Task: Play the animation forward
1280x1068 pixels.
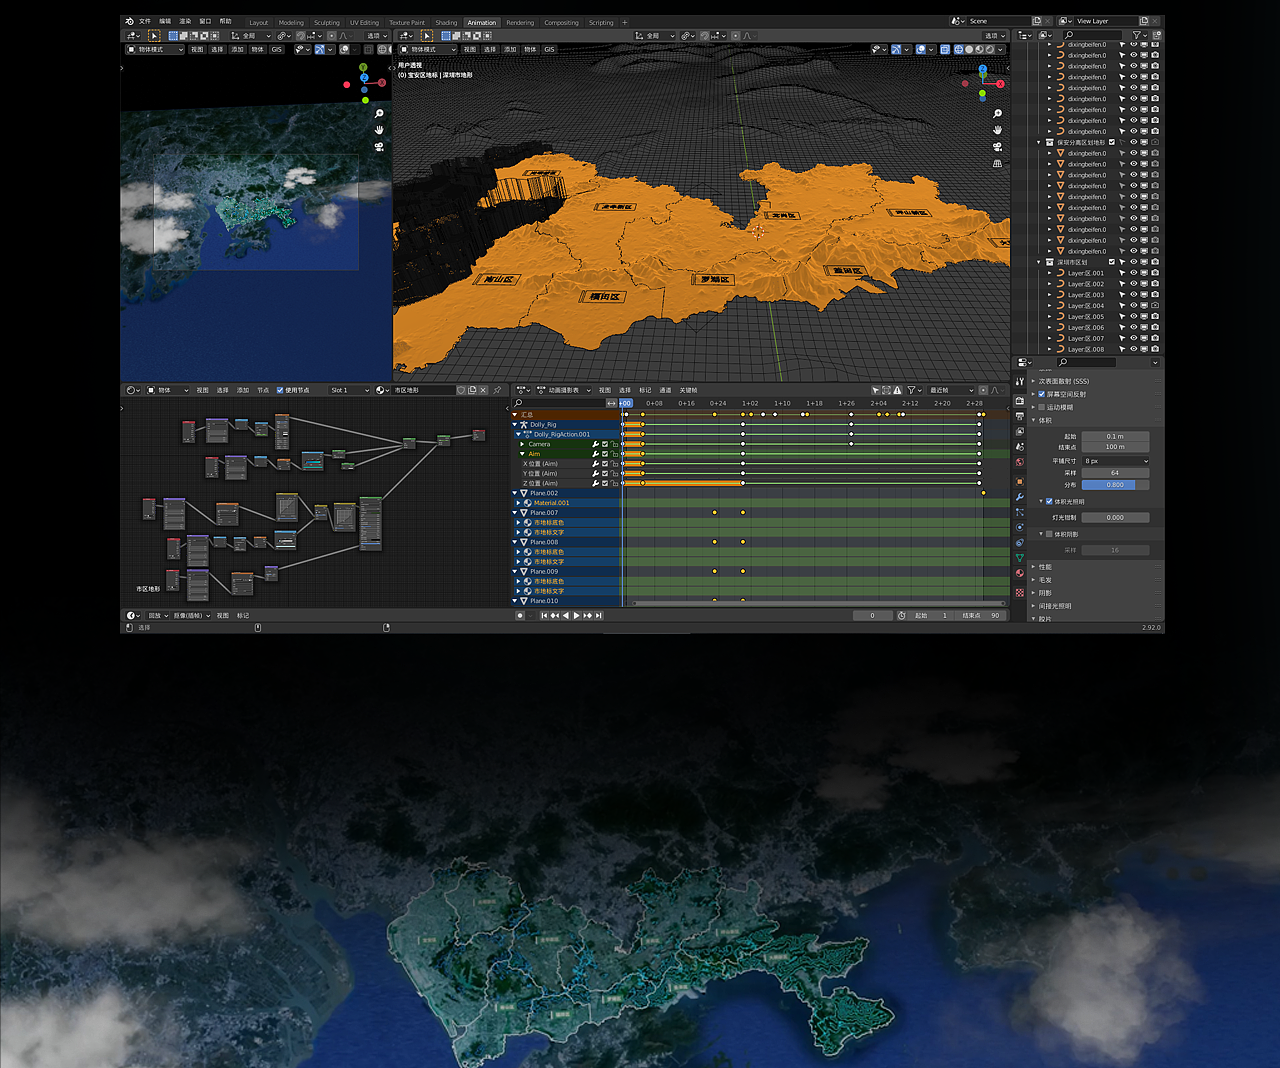Action: [x=576, y=616]
